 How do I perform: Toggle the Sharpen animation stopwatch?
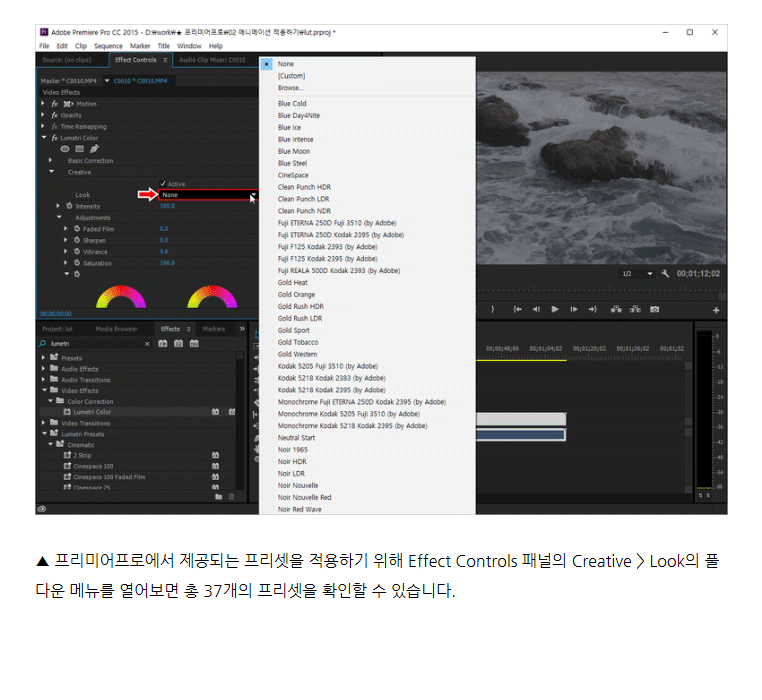pyautogui.click(x=77, y=240)
